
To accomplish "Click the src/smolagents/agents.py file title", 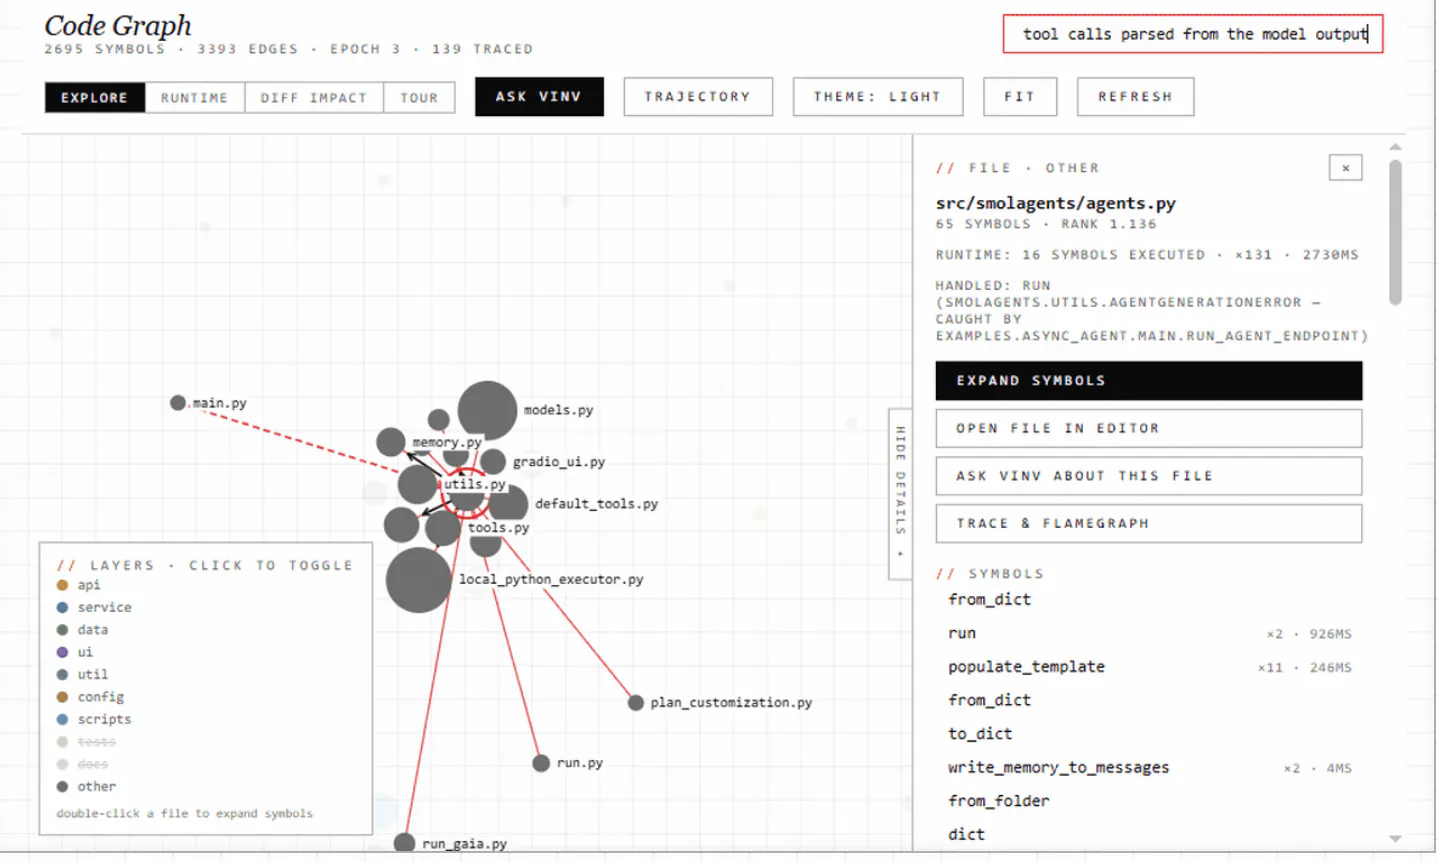I will [x=1056, y=203].
